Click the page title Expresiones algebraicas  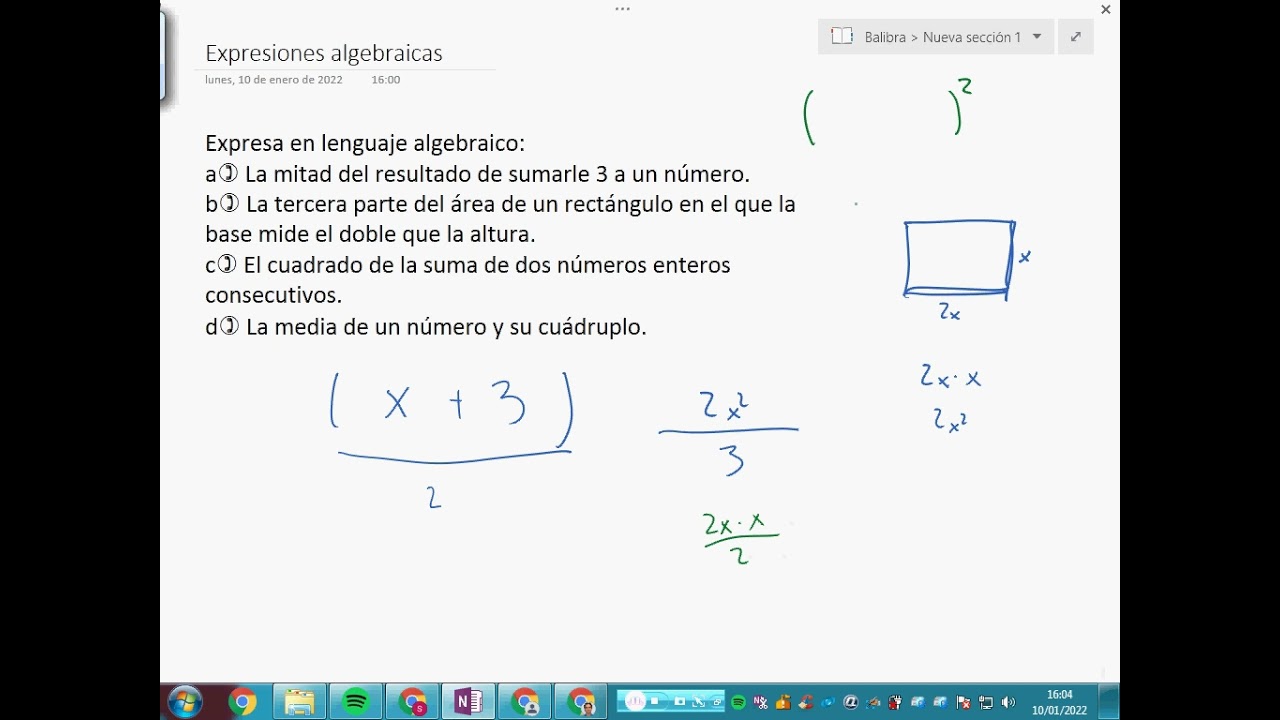324,53
